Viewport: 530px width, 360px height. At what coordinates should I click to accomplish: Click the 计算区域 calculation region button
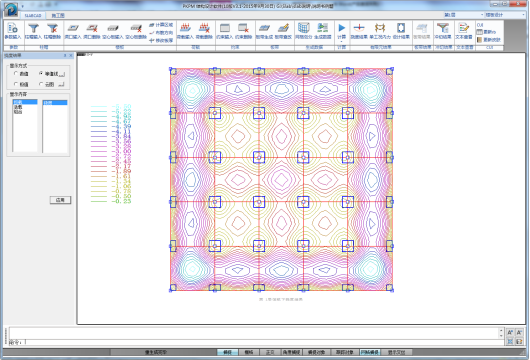pos(161,25)
